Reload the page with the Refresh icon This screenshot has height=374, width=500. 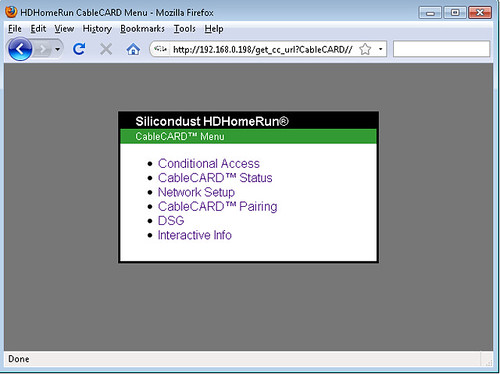[x=79, y=49]
